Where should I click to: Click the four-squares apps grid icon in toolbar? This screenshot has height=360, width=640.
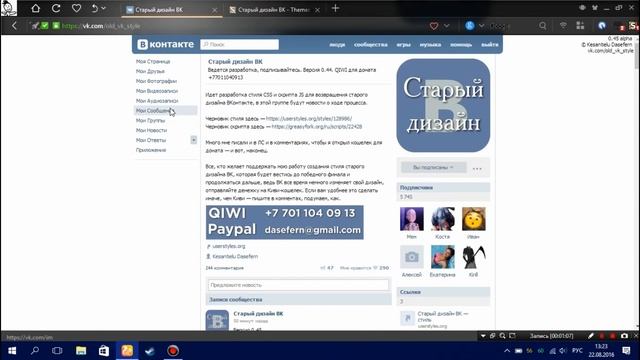pos(580,26)
